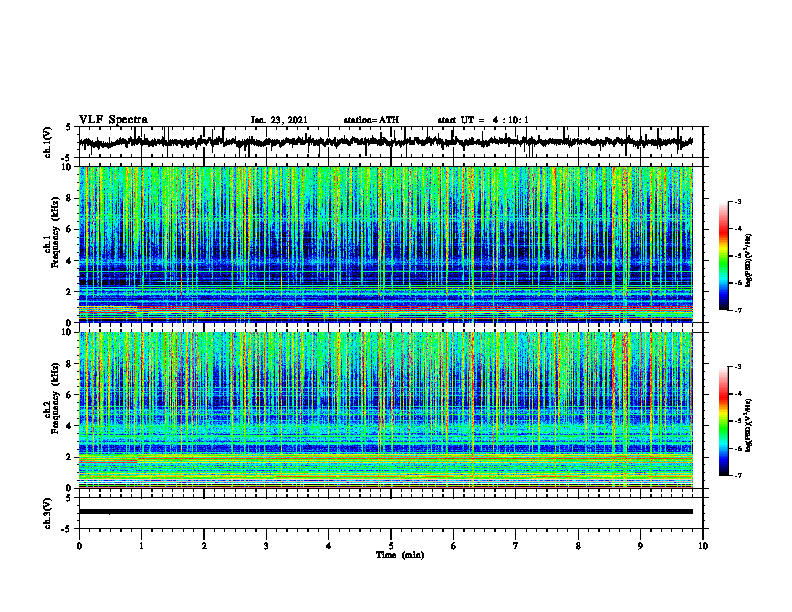Click the "ch.3(V)" waveform axis label

(x=47, y=513)
